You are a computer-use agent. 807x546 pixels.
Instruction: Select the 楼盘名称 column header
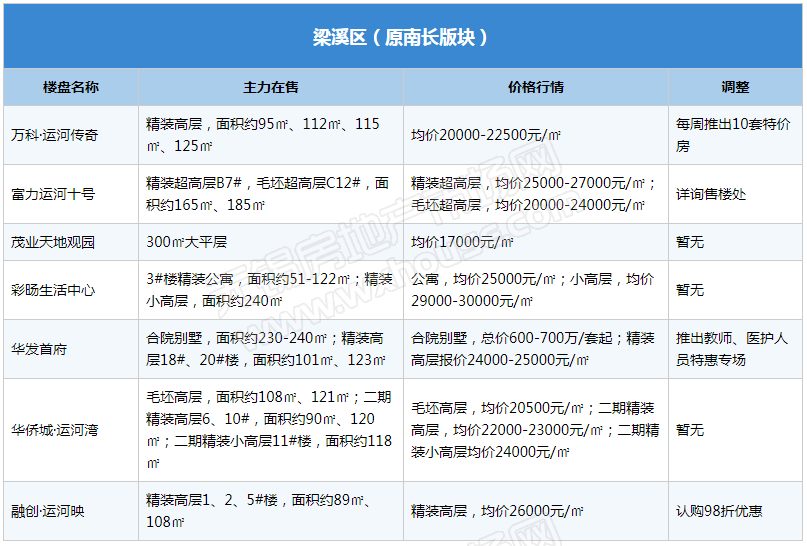(x=71, y=87)
